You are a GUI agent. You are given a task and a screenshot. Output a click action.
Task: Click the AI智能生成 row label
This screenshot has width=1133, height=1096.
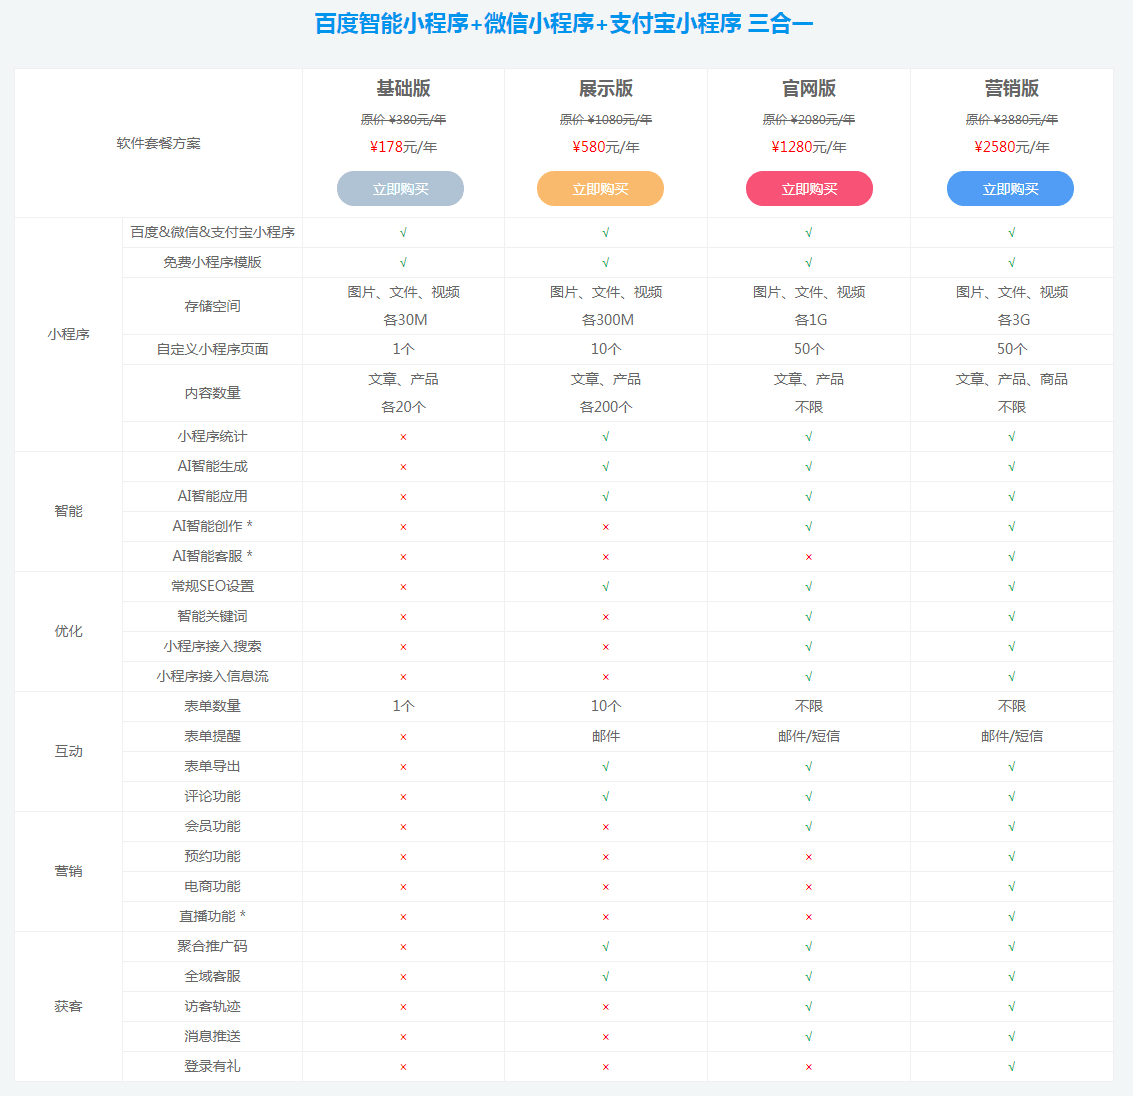pyautogui.click(x=212, y=466)
